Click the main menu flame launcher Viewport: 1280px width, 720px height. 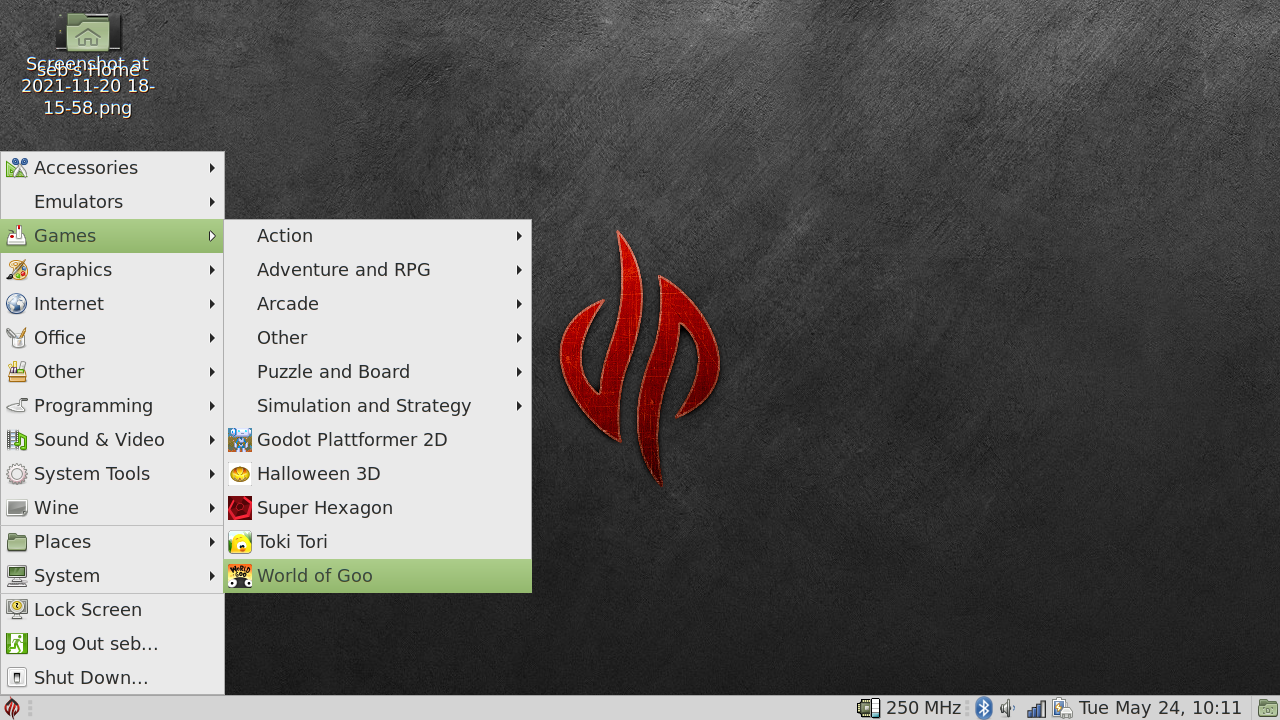point(12,708)
